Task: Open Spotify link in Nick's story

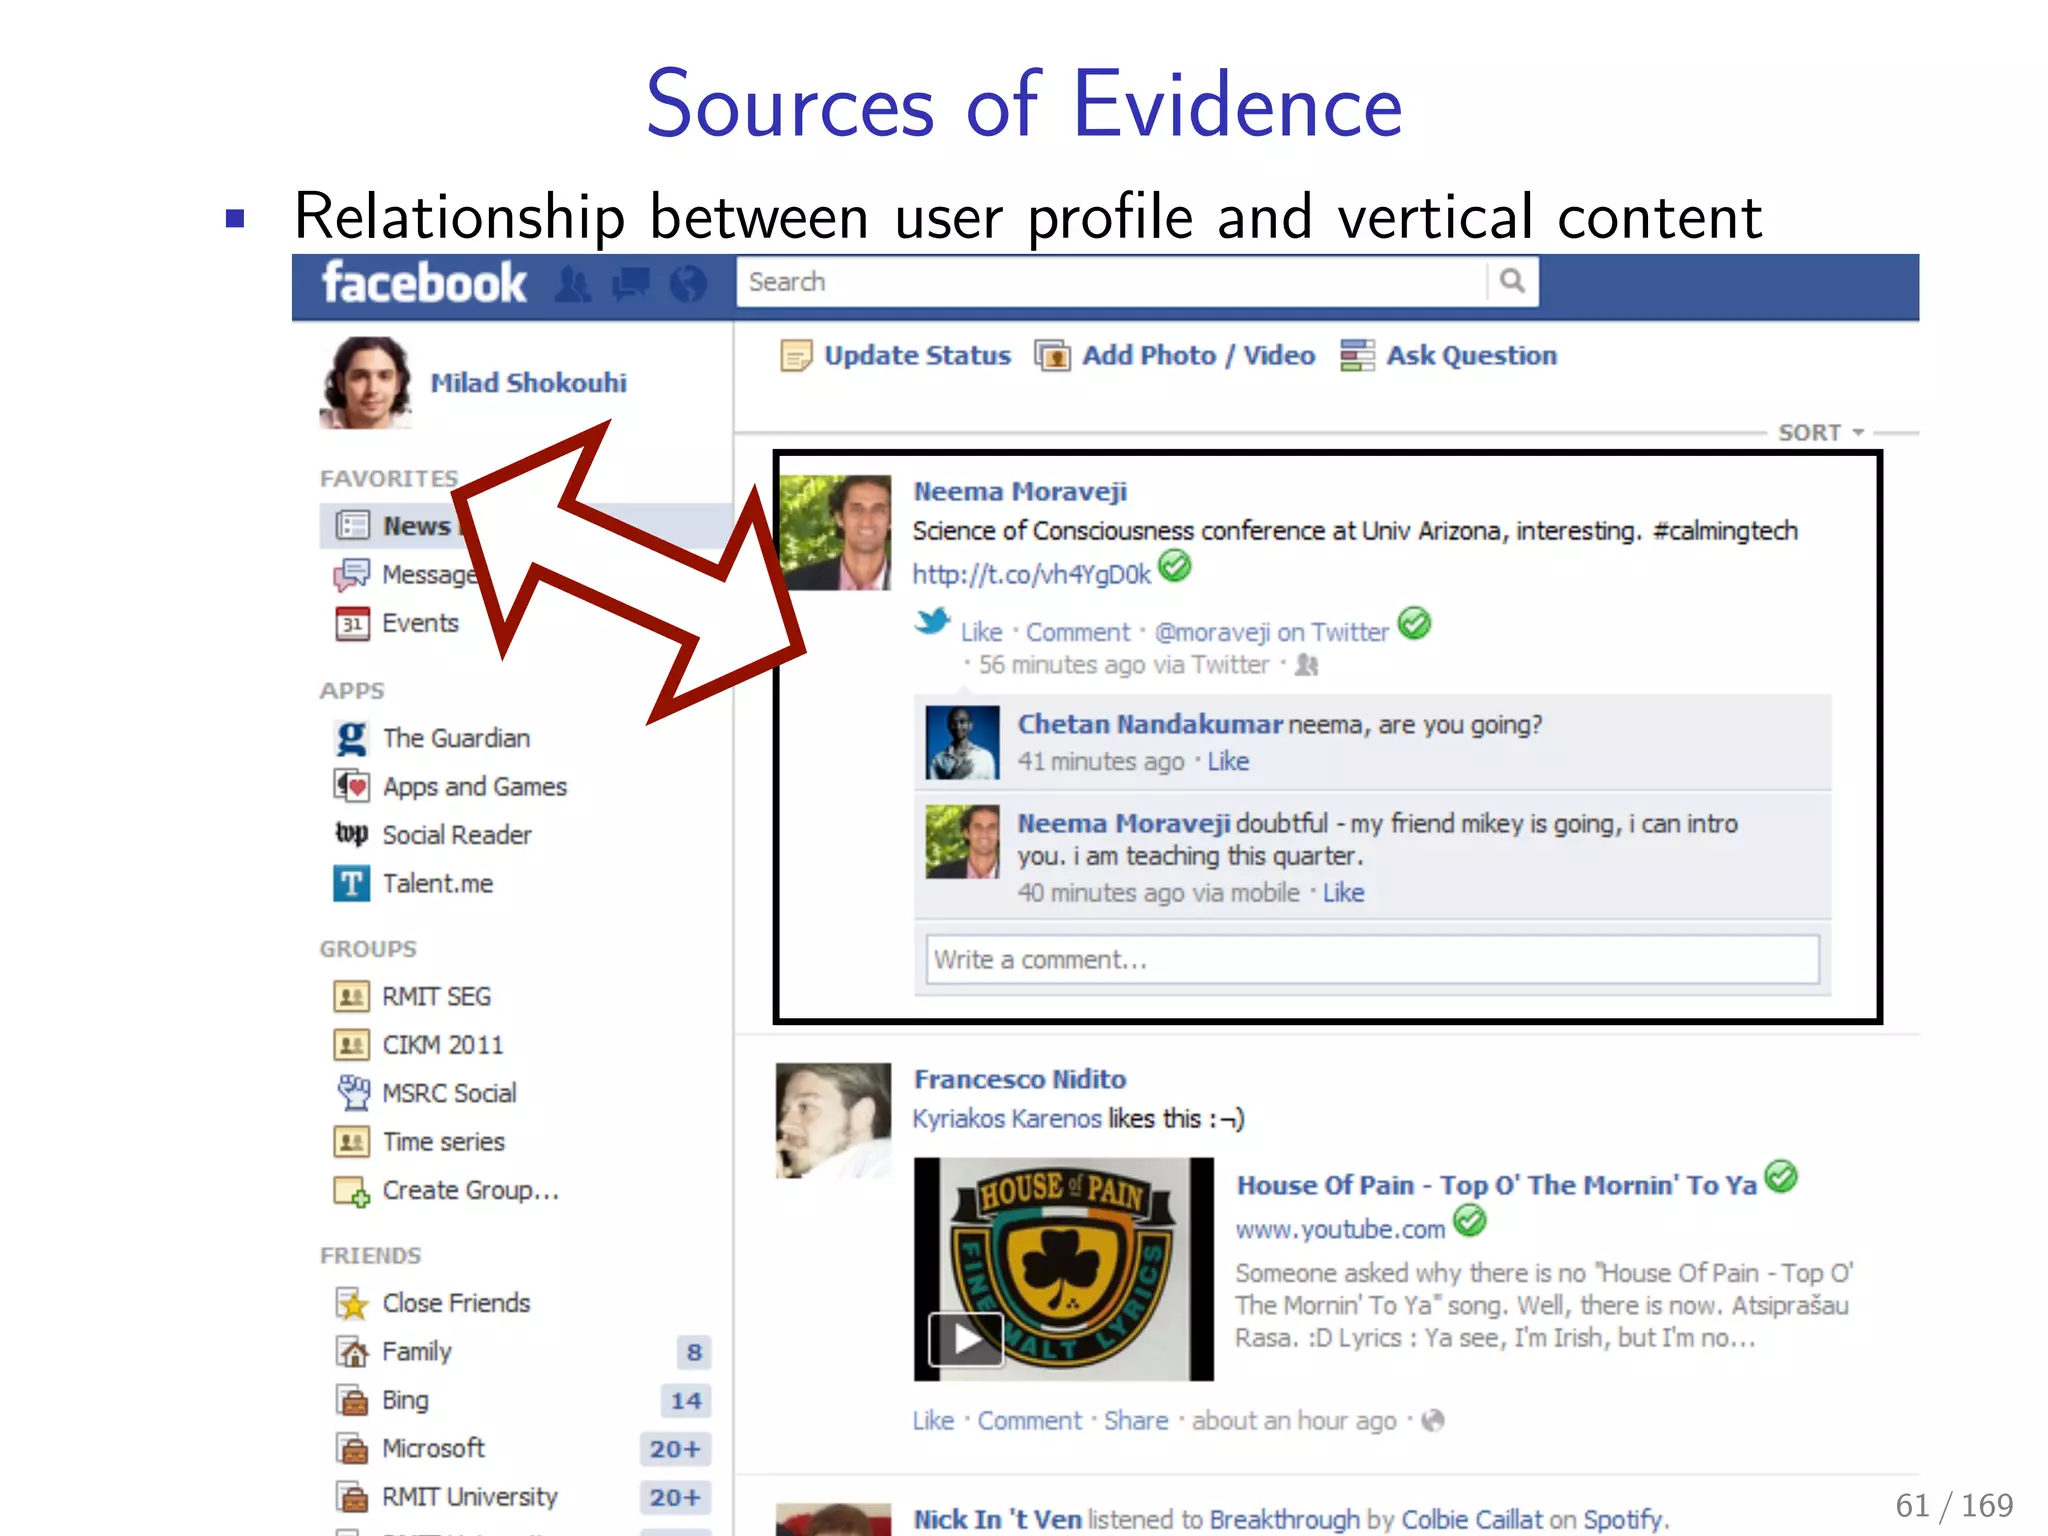Action: tap(1625, 1520)
